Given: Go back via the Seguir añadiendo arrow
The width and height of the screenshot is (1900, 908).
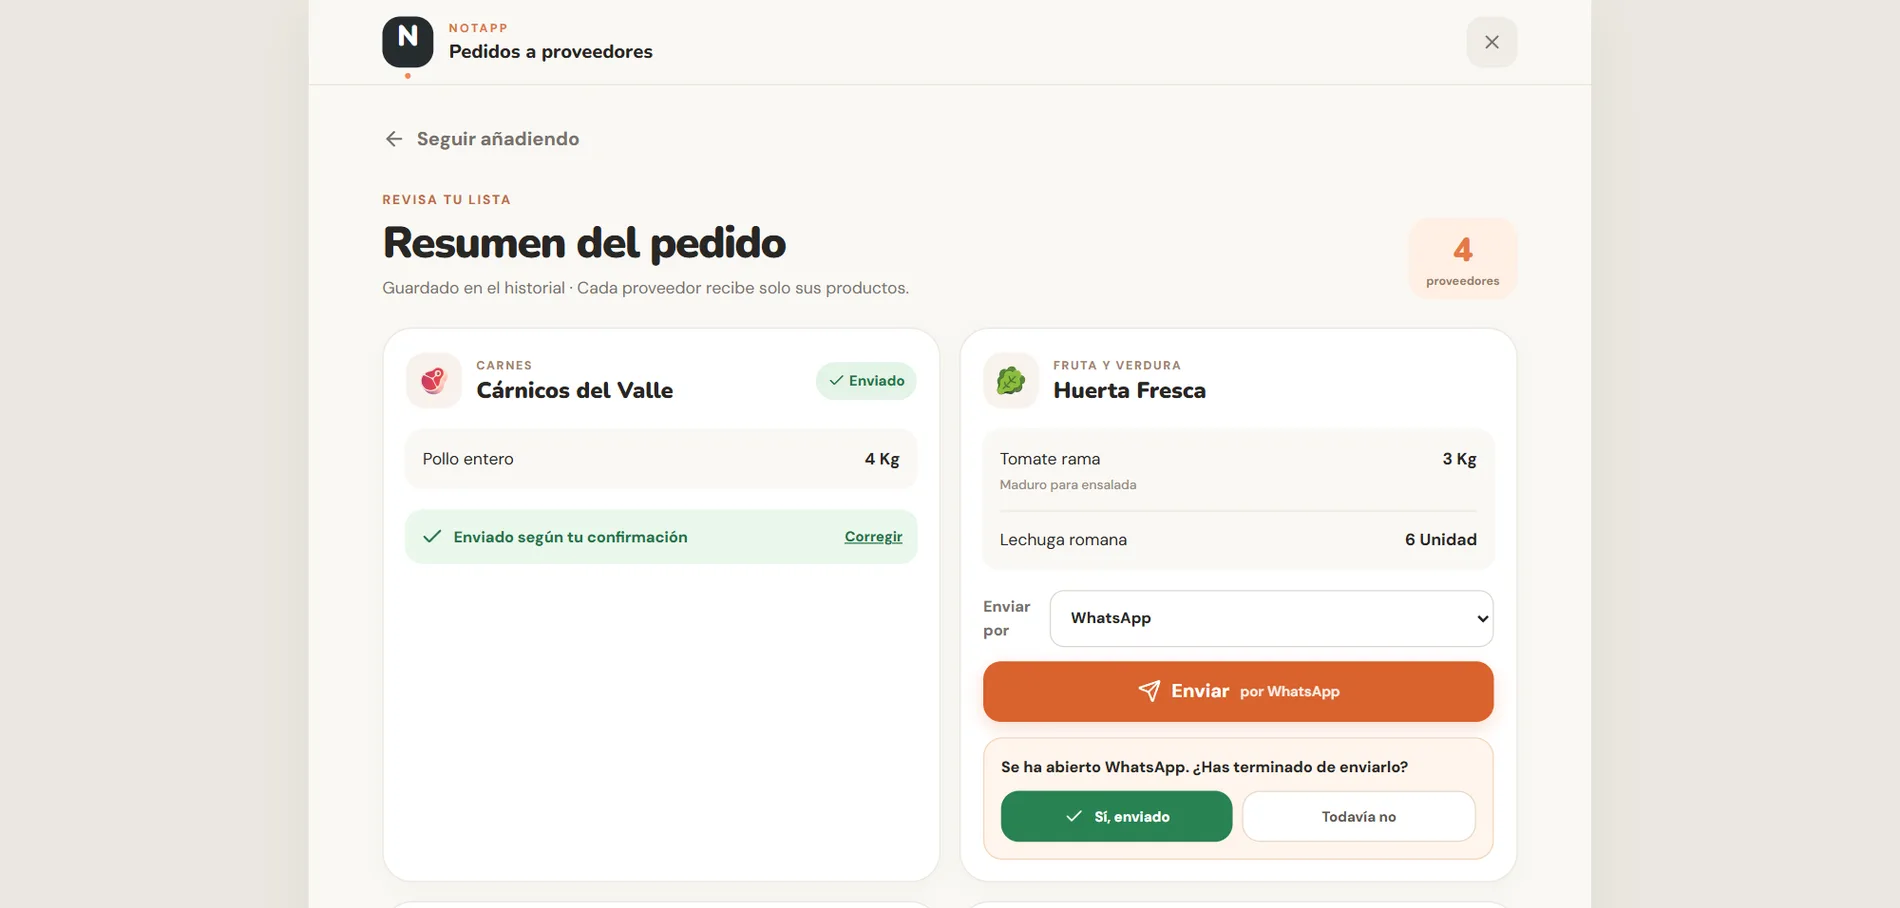Looking at the screenshot, I should click(394, 139).
